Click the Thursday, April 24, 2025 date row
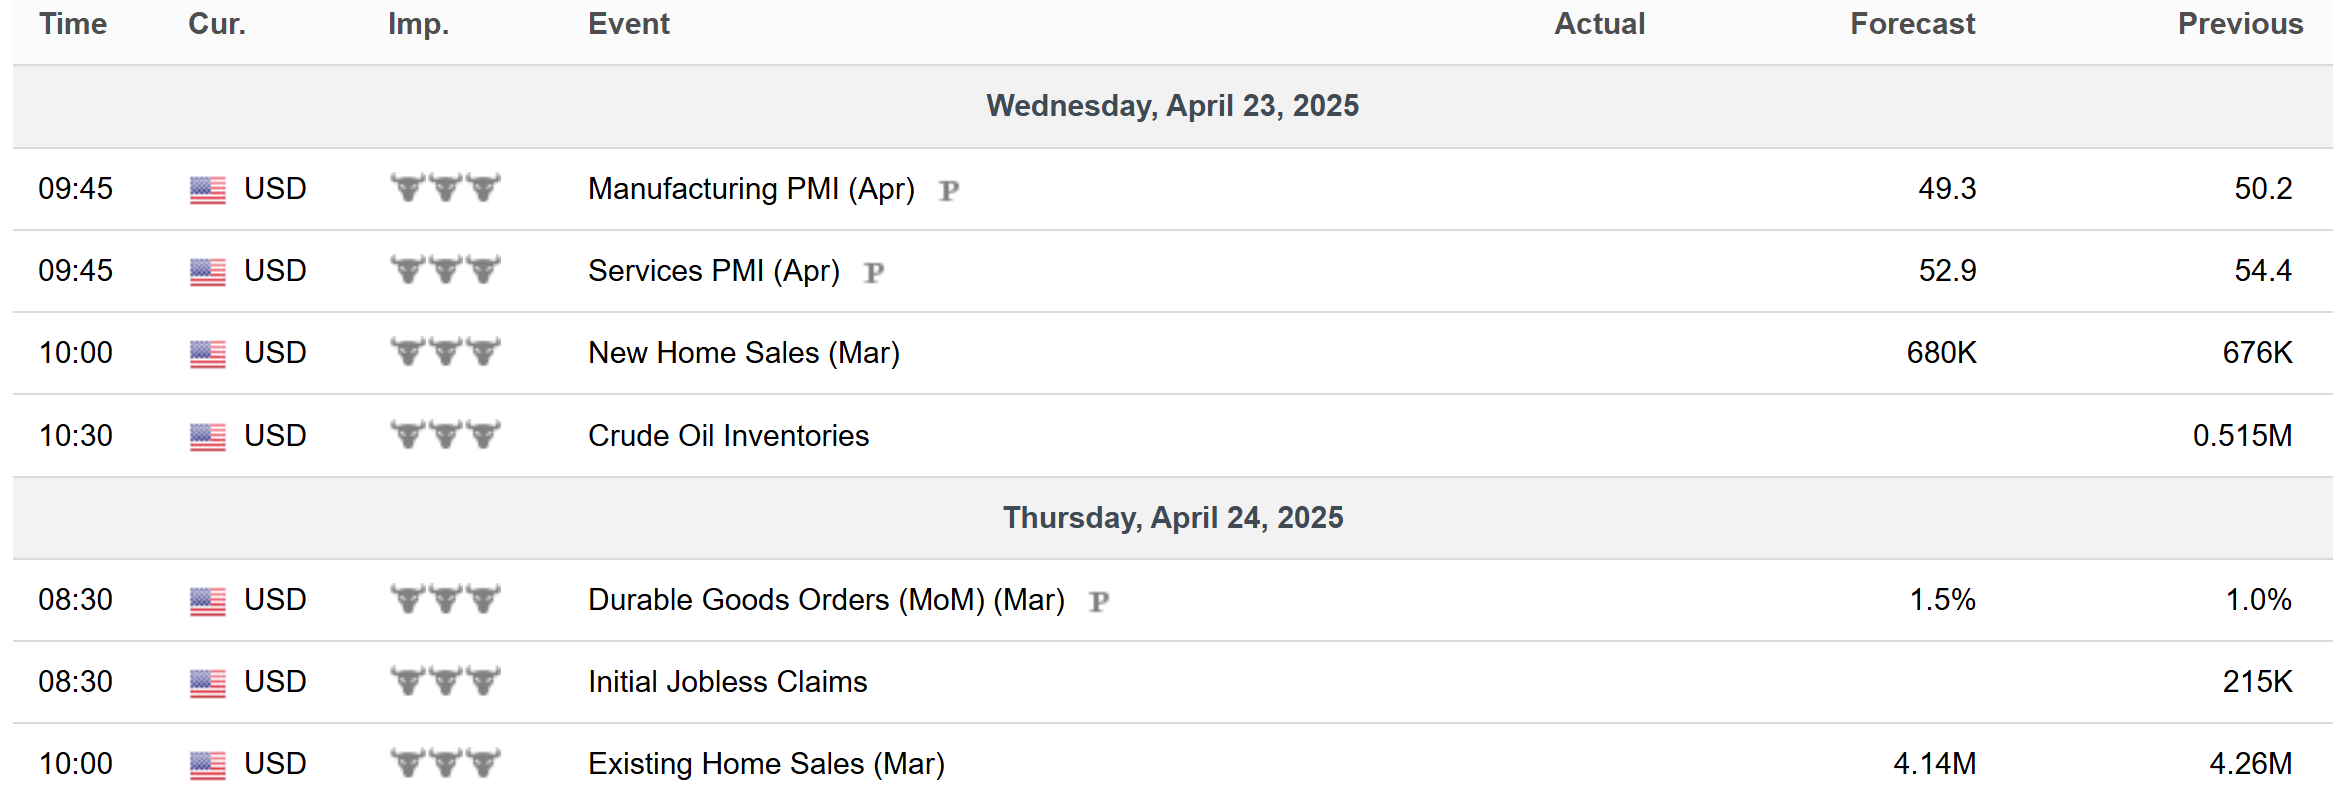Viewport: 2342px width, 805px height. coord(1173,518)
